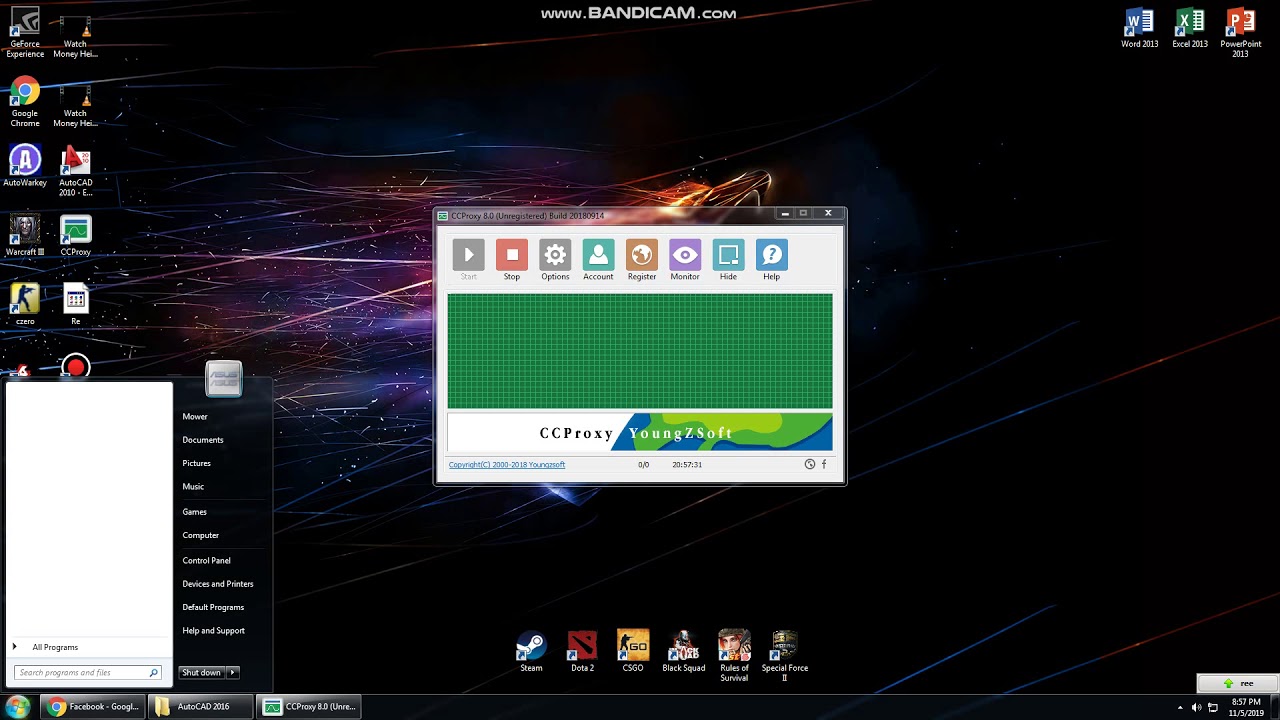The image size is (1280, 720).
Task: Open Default Programs in Start menu
Action: tap(213, 607)
